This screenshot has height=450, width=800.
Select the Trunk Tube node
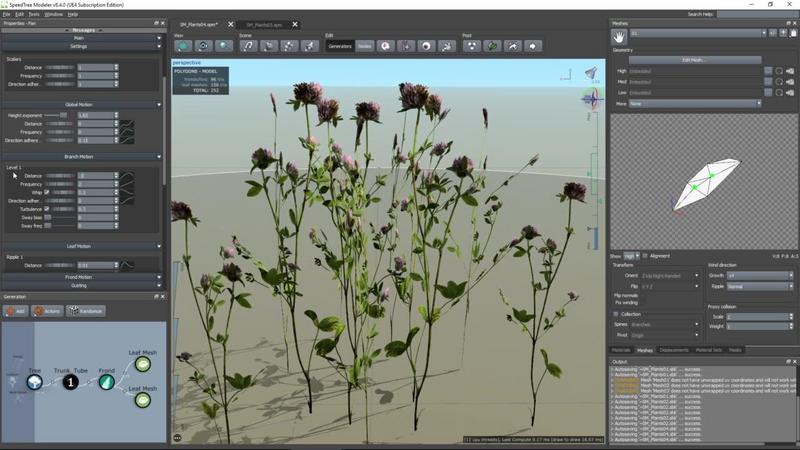tap(70, 382)
